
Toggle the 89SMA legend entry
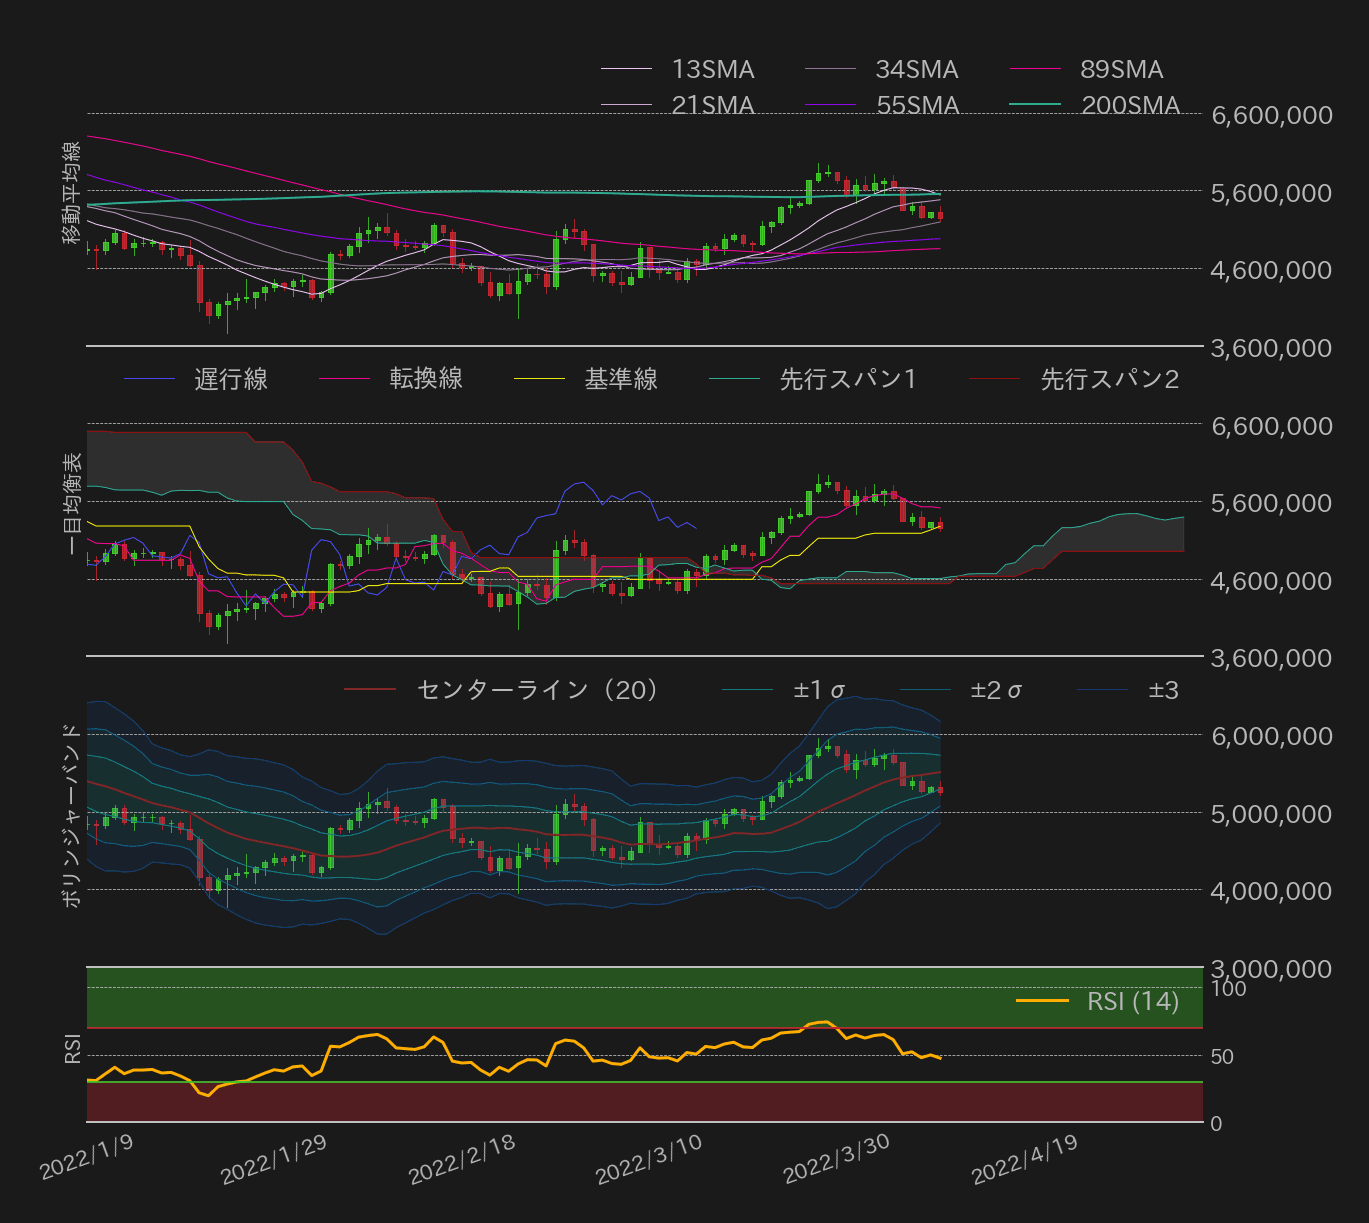1120,69
